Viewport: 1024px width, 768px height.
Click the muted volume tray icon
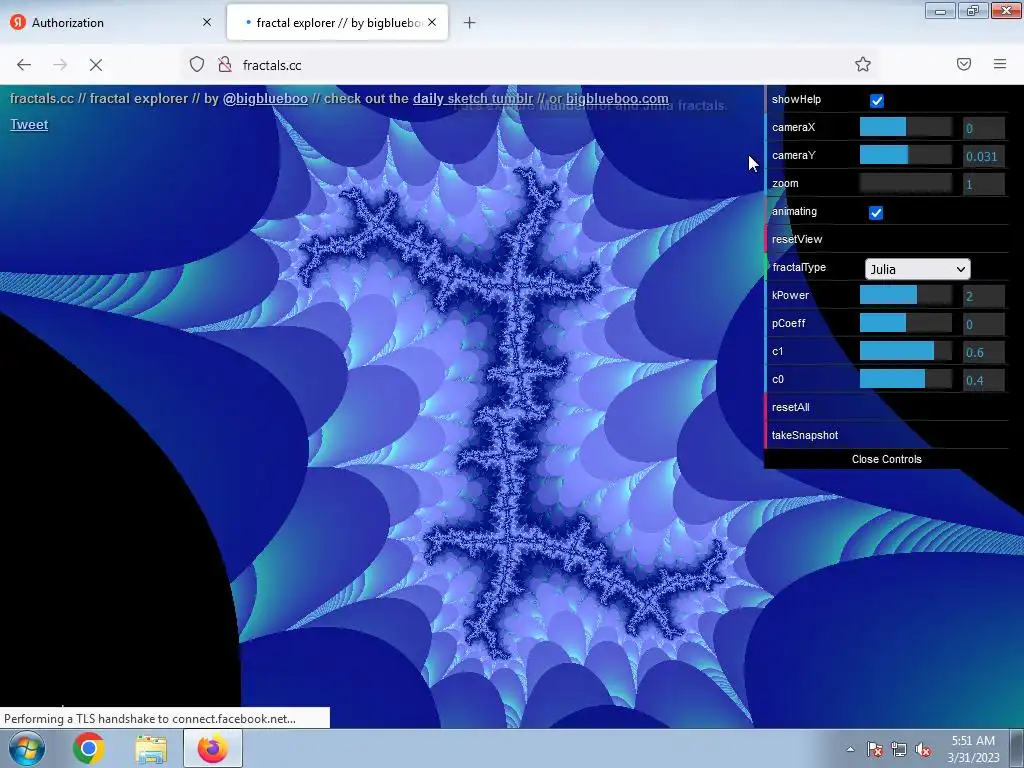click(923, 749)
